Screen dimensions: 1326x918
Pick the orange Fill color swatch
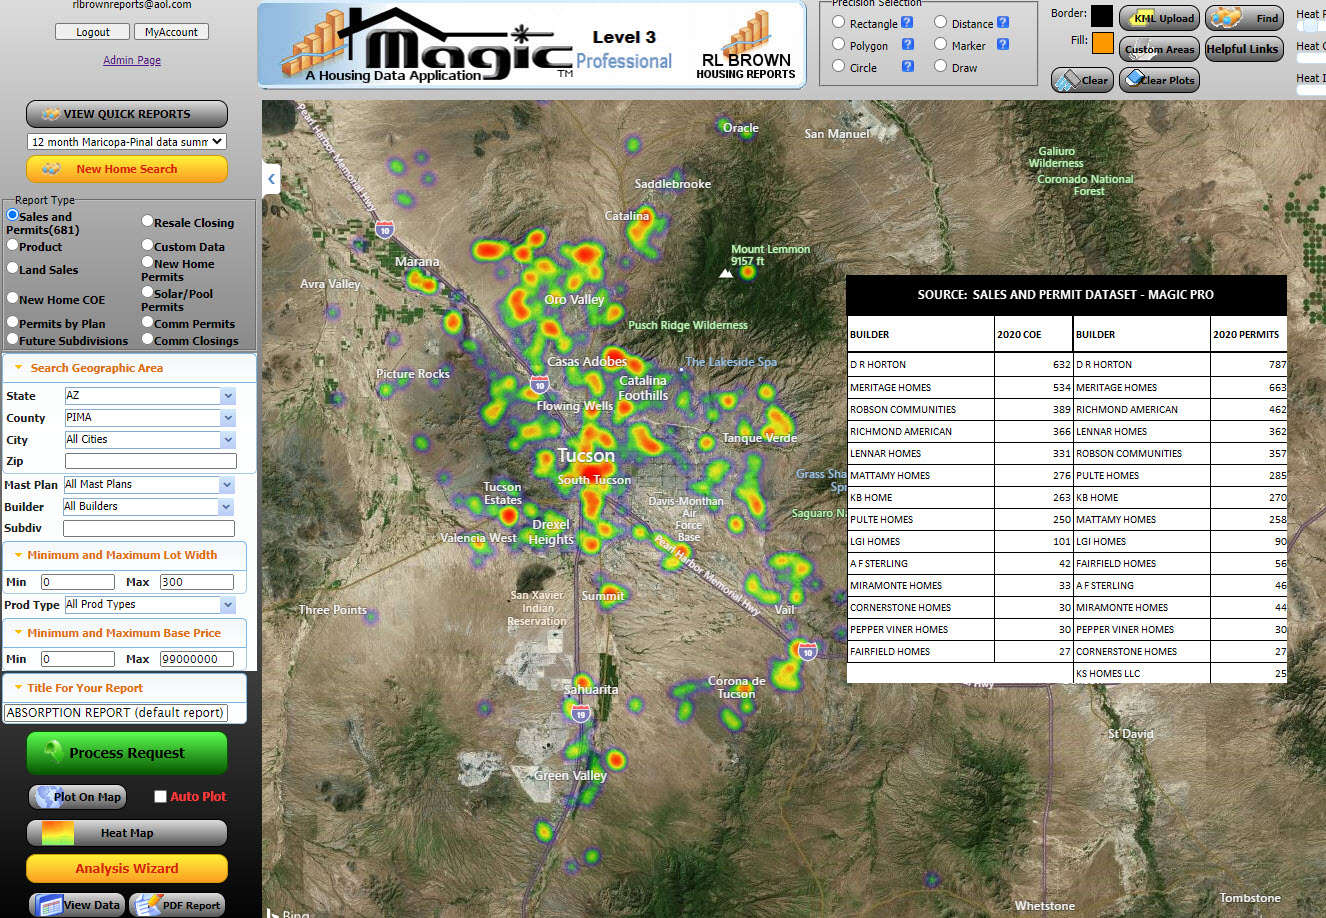click(1102, 43)
